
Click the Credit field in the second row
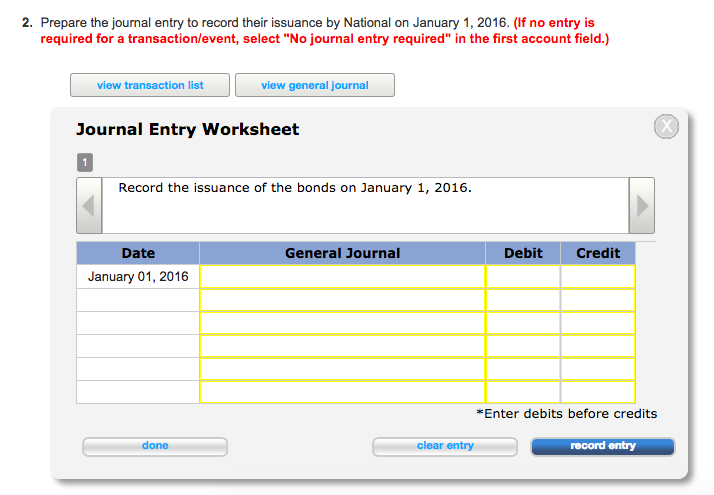click(x=598, y=300)
